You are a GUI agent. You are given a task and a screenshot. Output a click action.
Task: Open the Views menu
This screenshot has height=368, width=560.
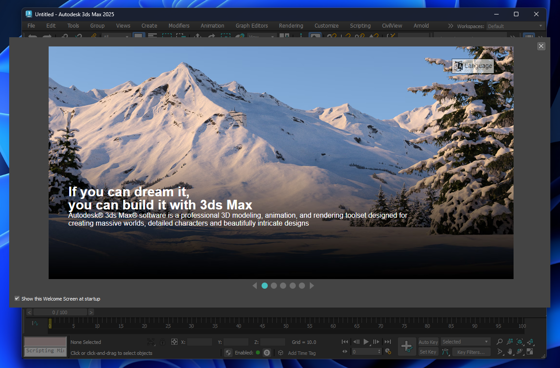point(123,26)
